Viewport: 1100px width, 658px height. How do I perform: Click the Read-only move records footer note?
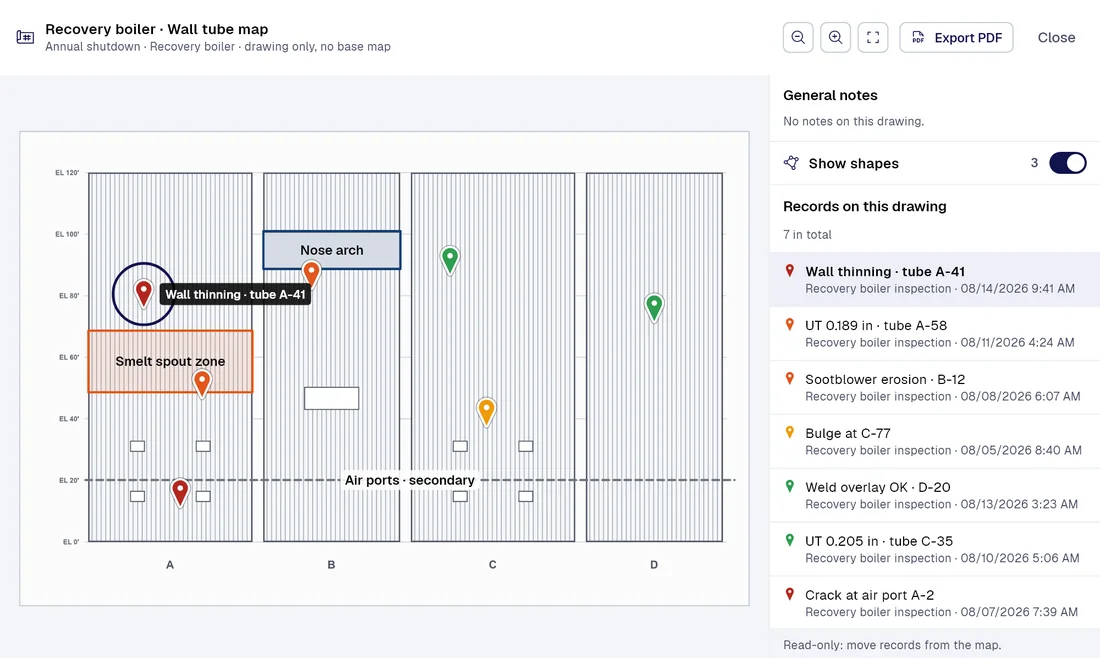pyautogui.click(x=892, y=645)
